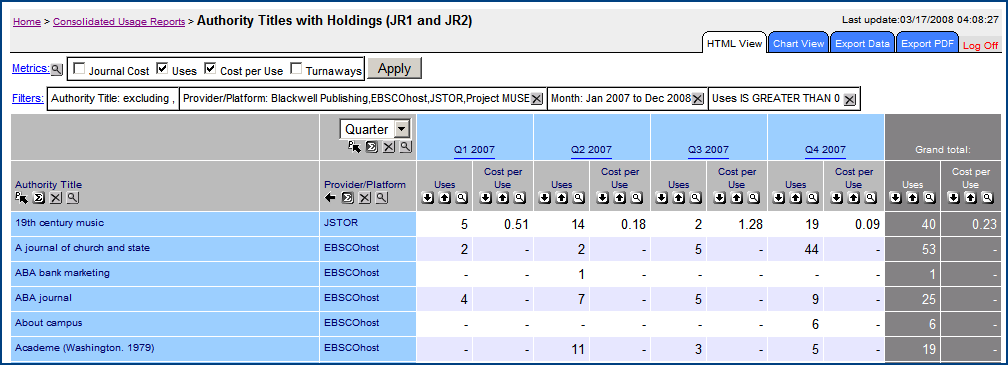Remove the Month date range filter
Screen dimensions: 1008x365
click(698, 99)
